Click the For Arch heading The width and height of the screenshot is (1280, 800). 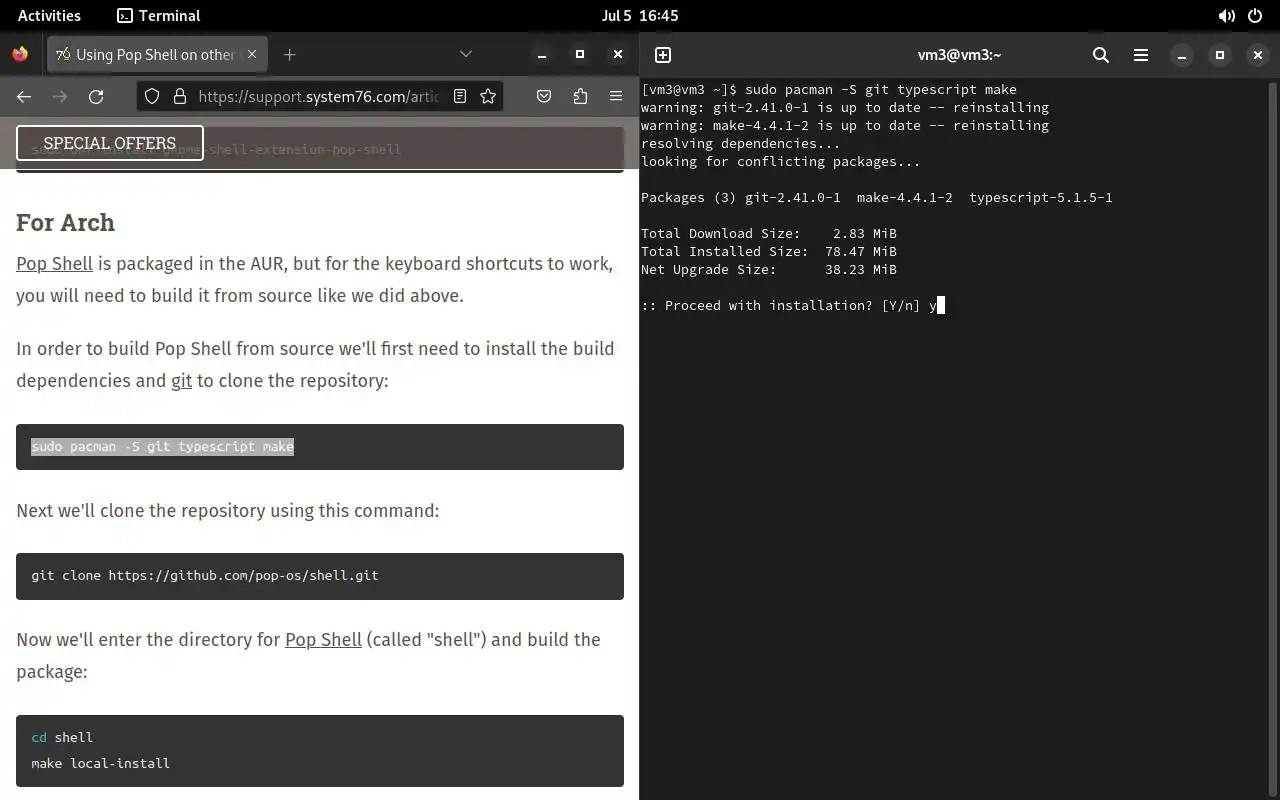(x=65, y=222)
